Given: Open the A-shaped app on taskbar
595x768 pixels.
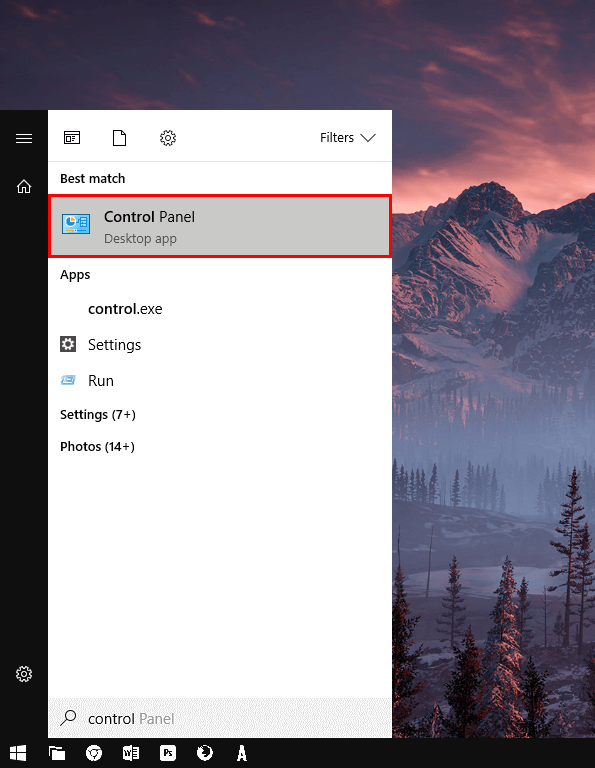Looking at the screenshot, I should pyautogui.click(x=241, y=753).
